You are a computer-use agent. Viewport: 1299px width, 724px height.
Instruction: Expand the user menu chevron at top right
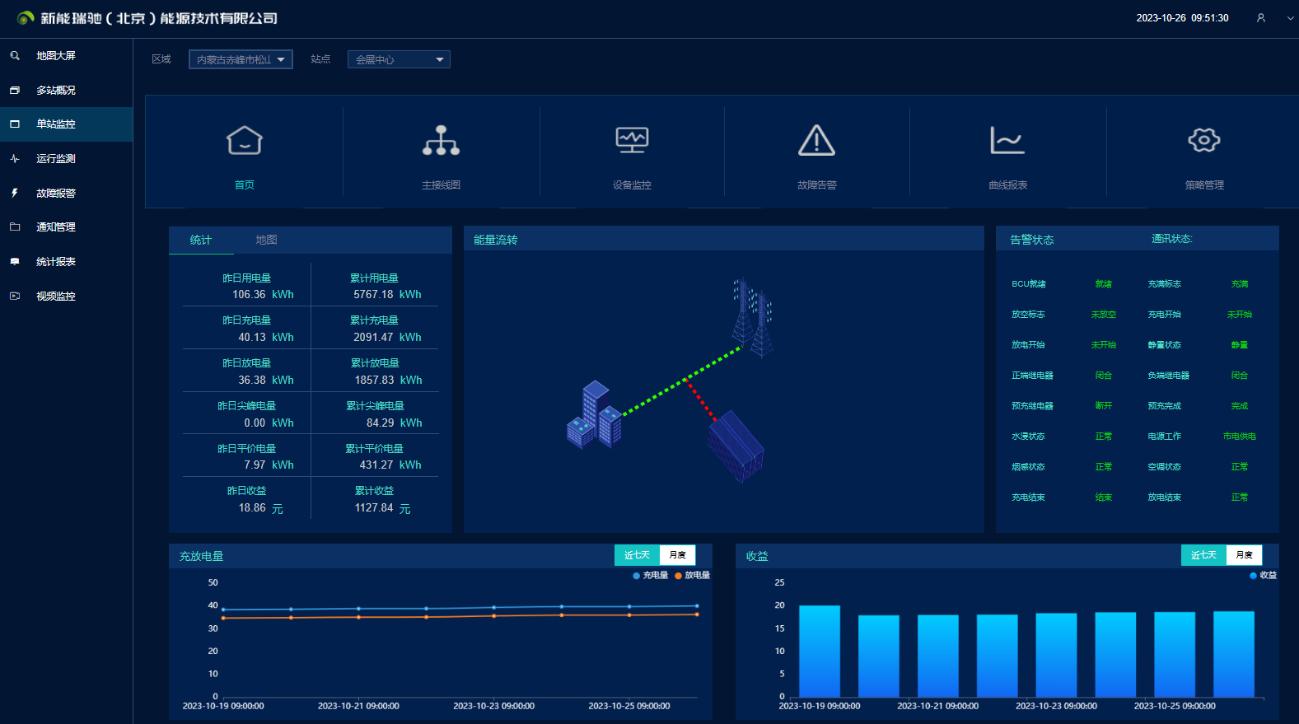(1289, 18)
